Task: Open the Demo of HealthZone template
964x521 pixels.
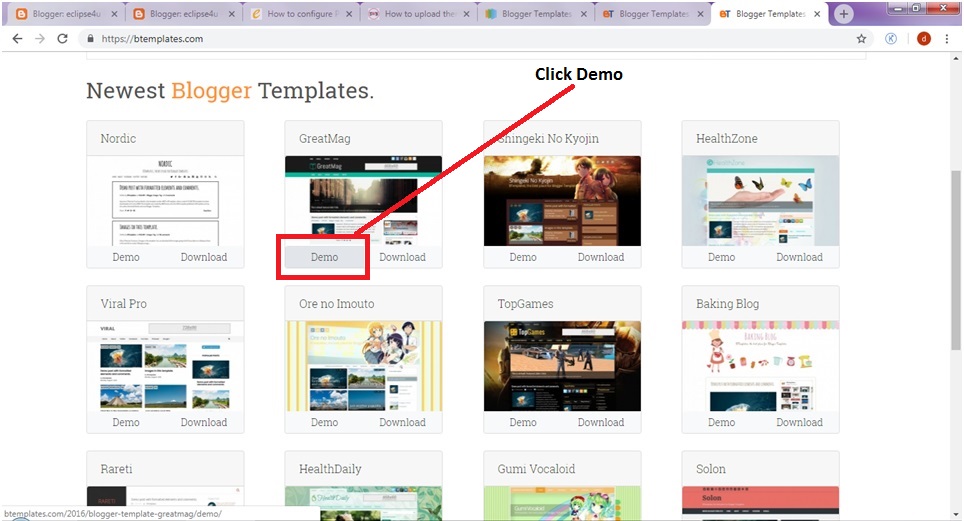Action: (722, 257)
